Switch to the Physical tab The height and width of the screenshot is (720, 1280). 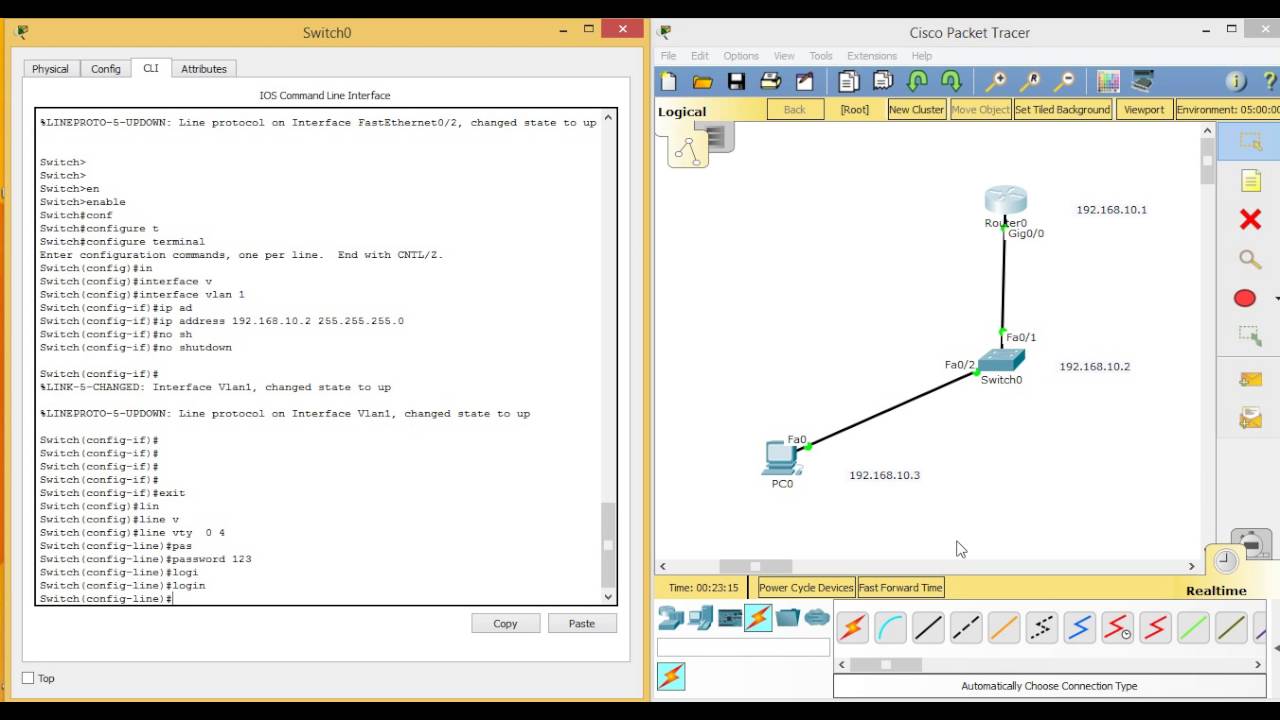click(50, 69)
